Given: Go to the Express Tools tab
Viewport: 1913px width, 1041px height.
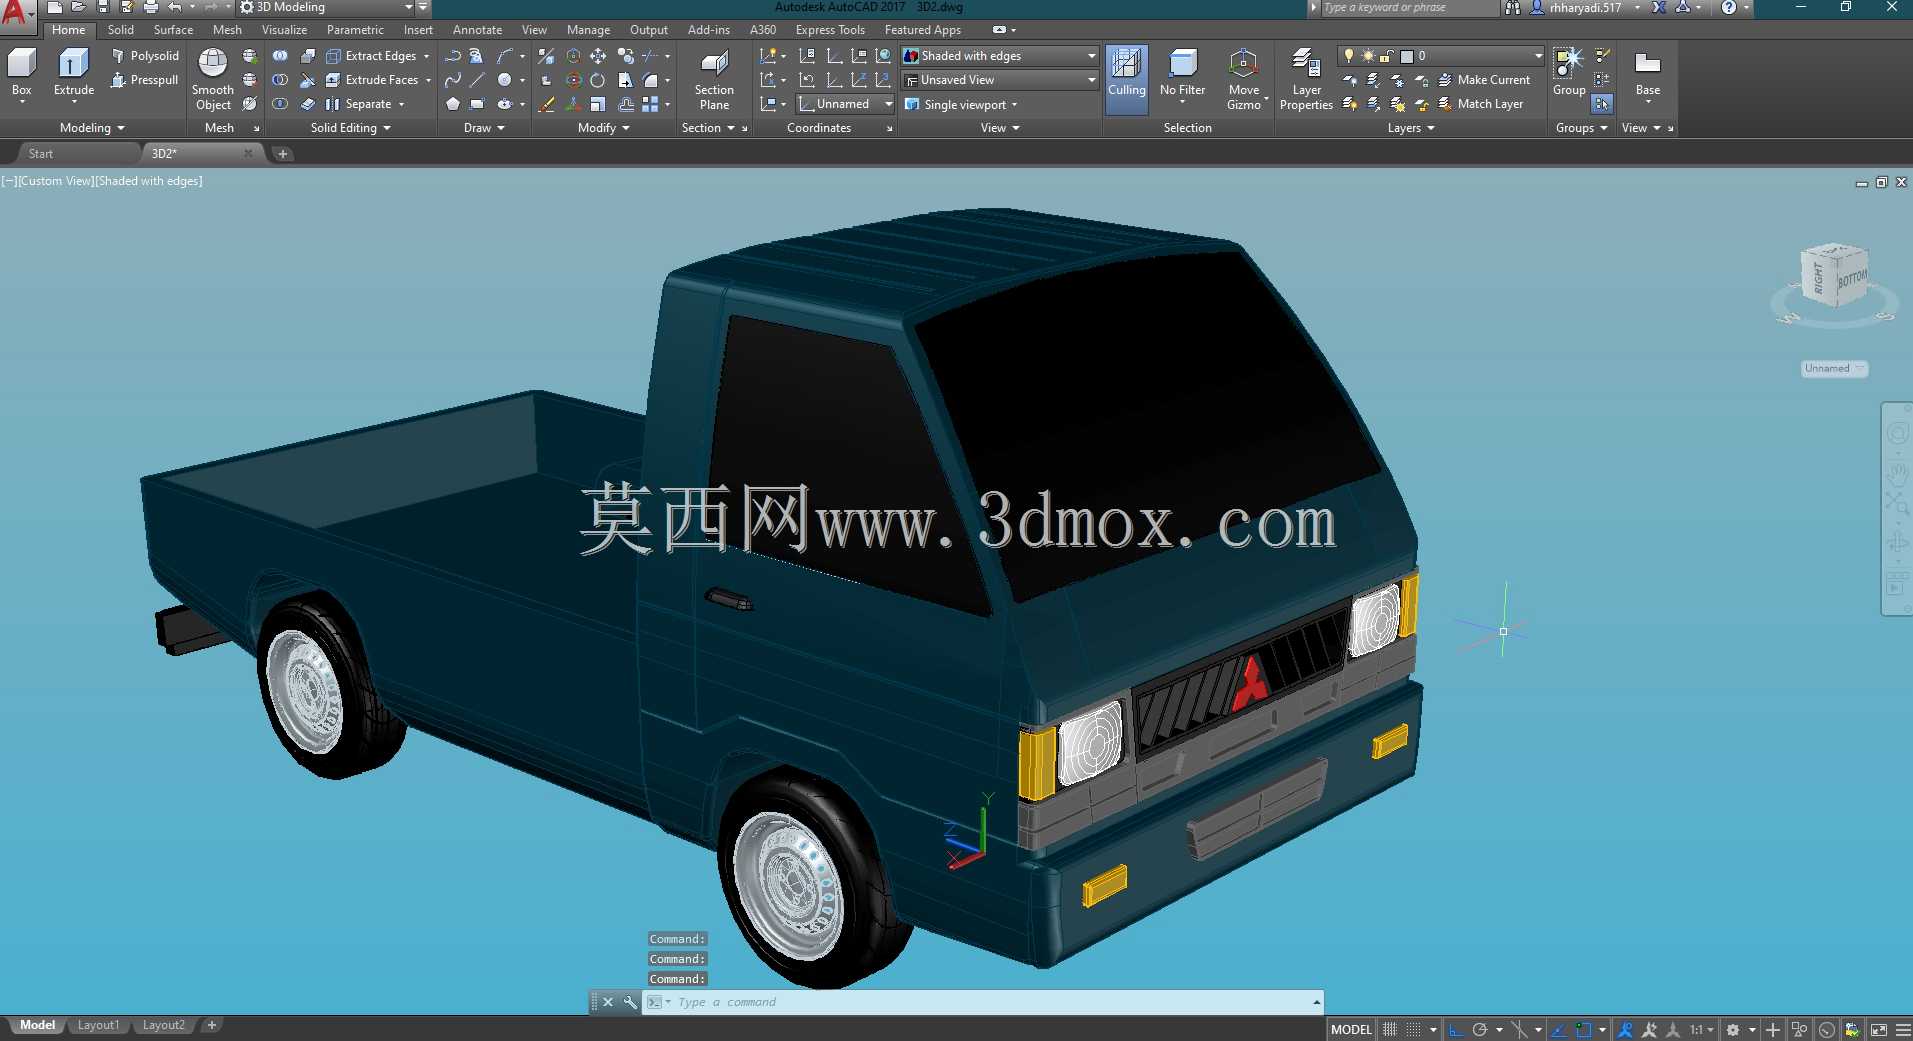Looking at the screenshot, I should click(x=830, y=30).
